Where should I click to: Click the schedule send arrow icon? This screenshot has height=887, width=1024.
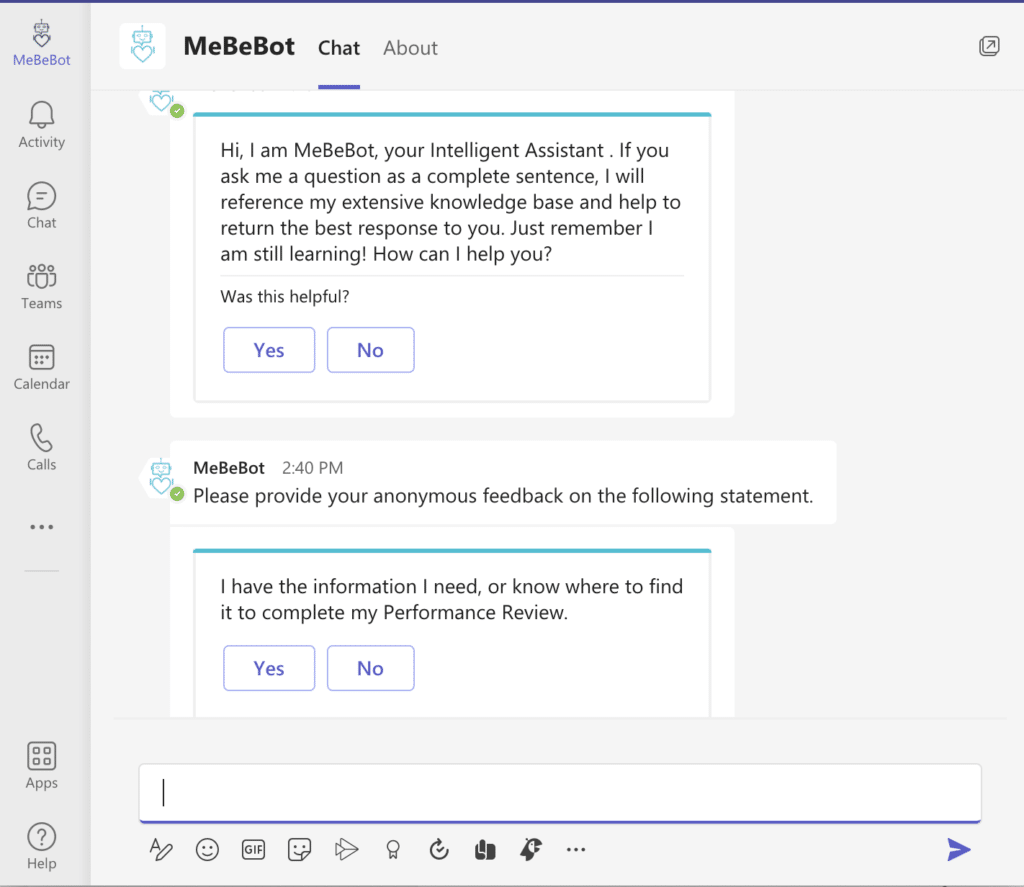point(346,850)
